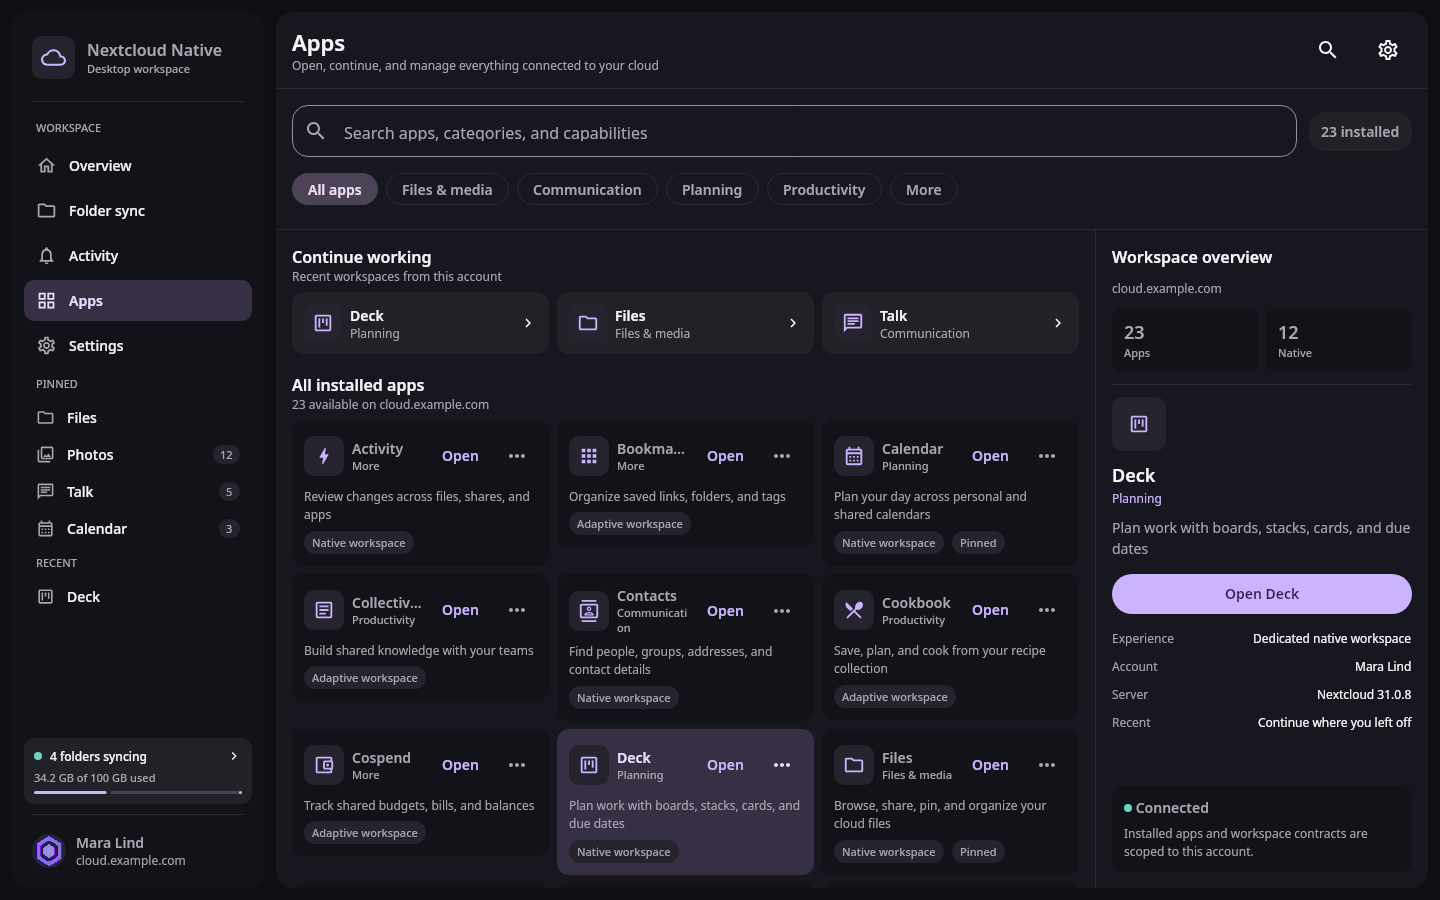Viewport: 1440px width, 900px height.
Task: Open the Cookbook app
Action: [x=990, y=610]
